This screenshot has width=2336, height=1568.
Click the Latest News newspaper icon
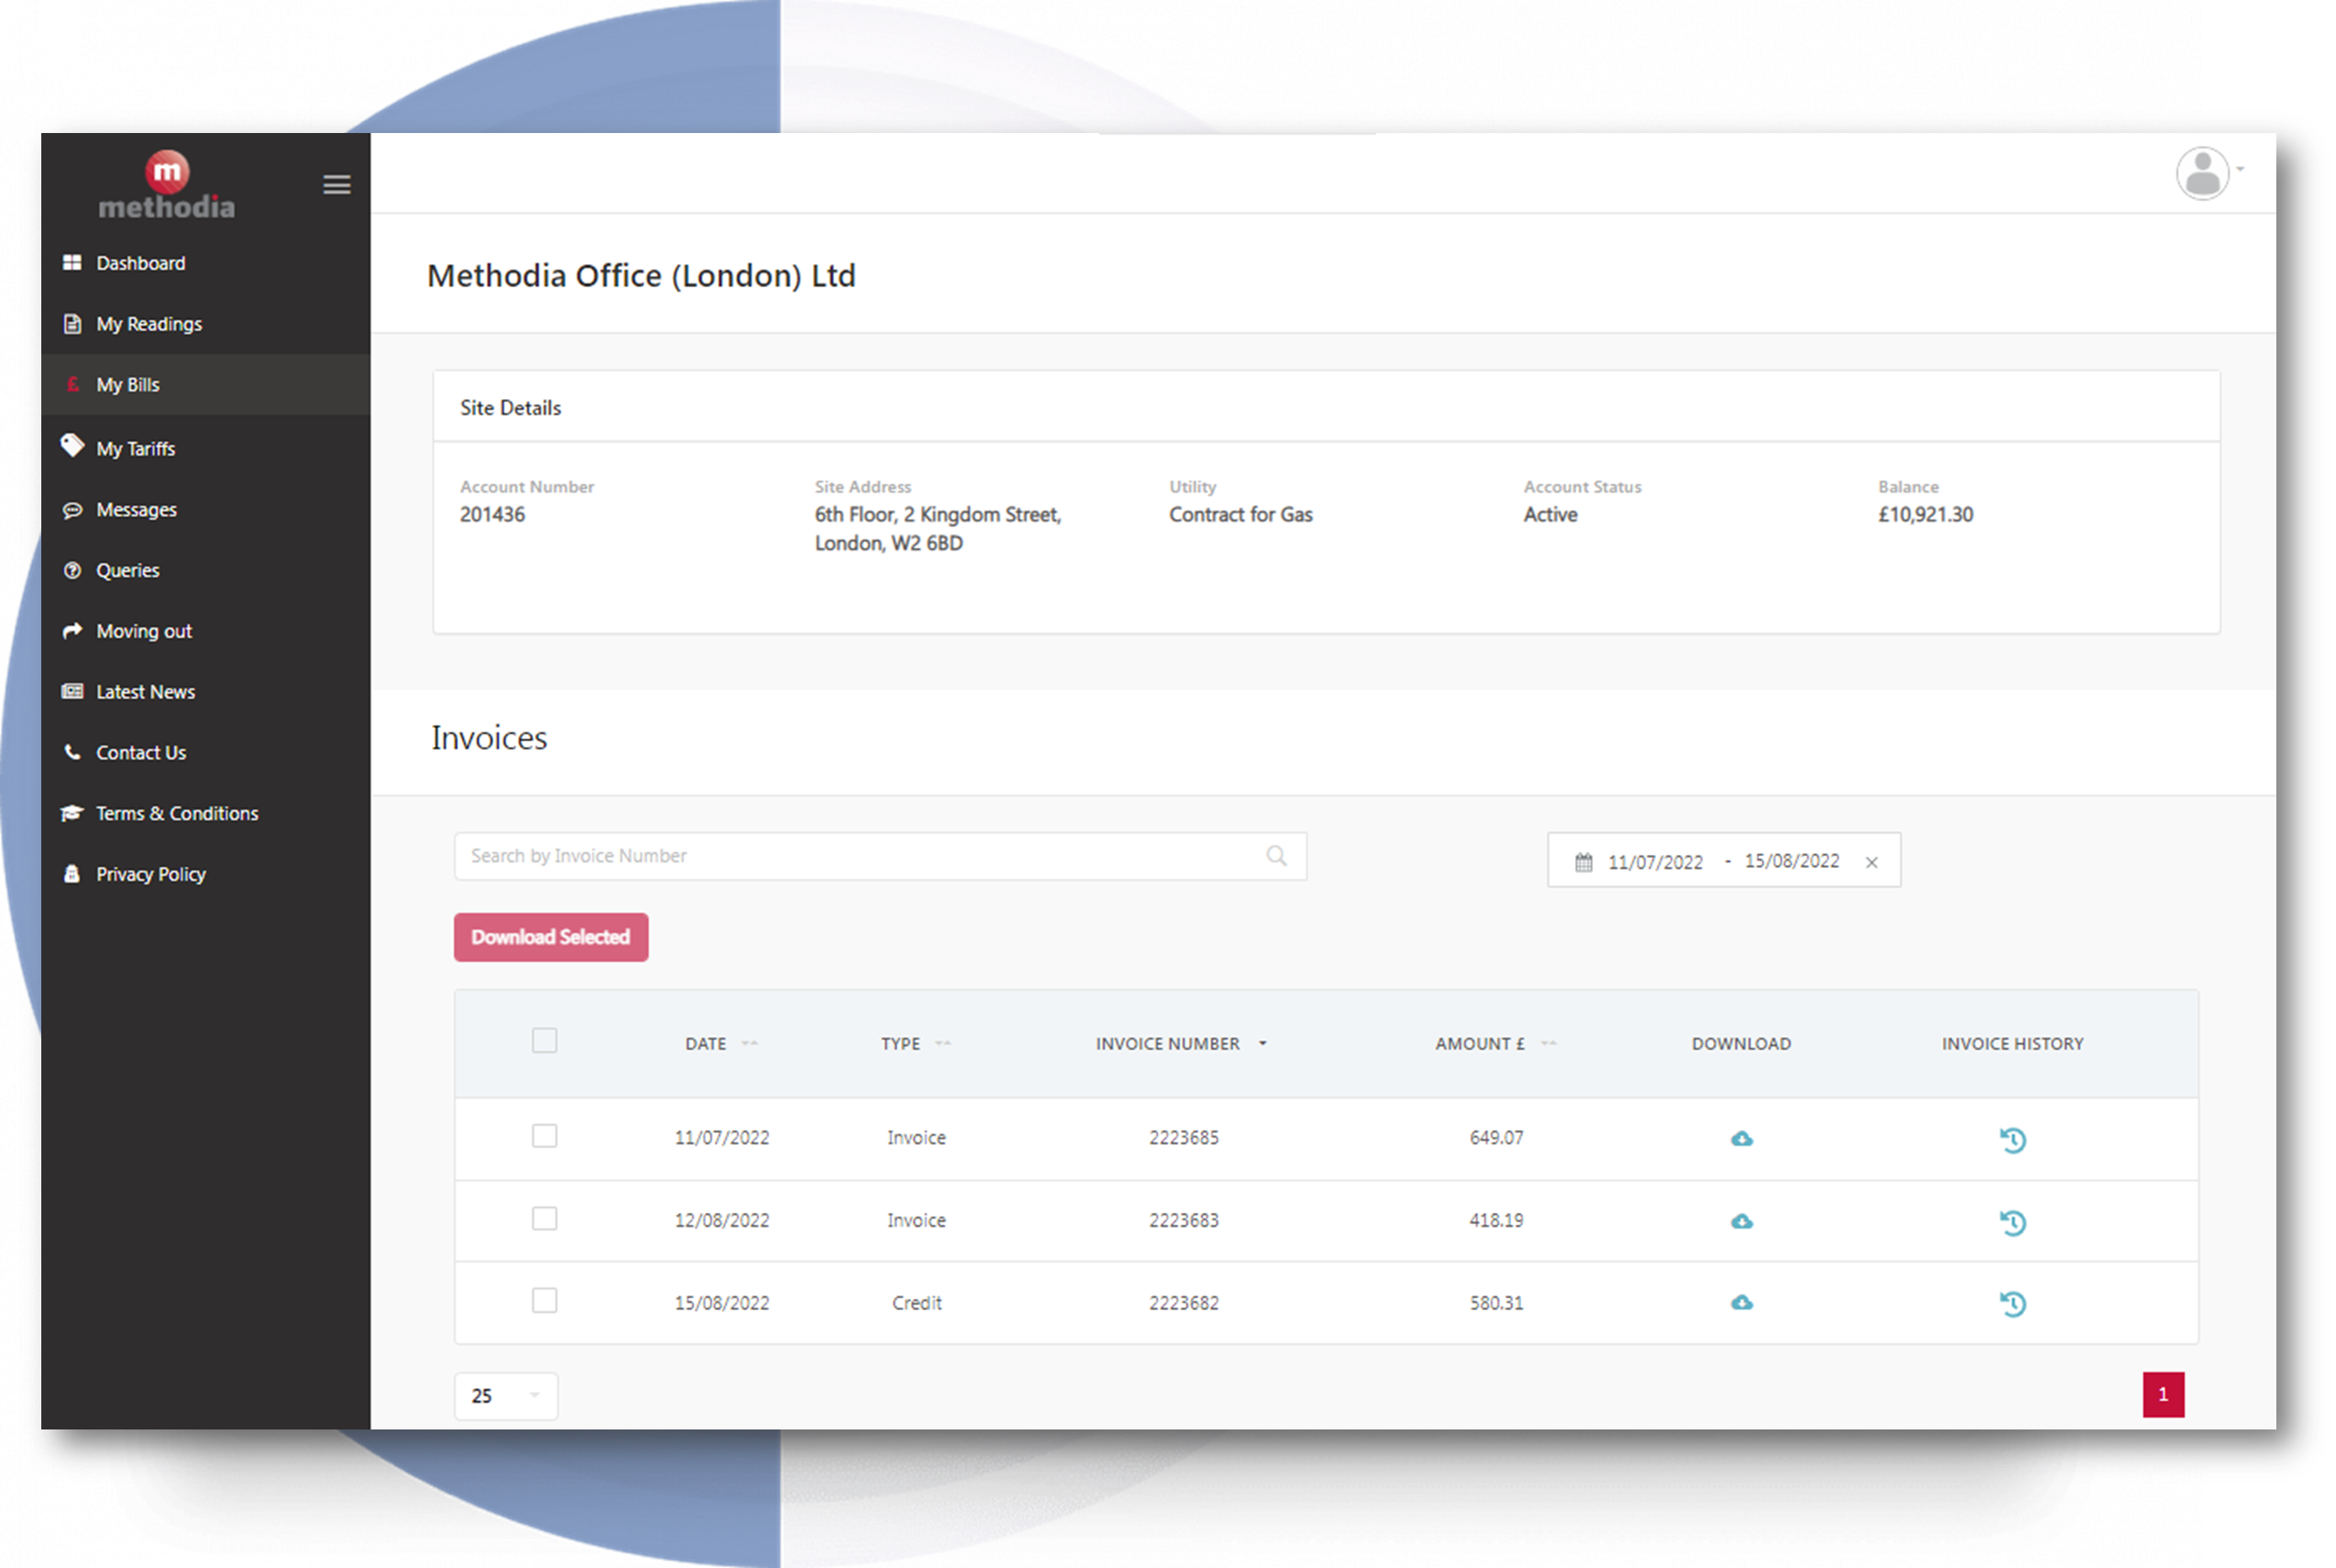click(x=72, y=692)
